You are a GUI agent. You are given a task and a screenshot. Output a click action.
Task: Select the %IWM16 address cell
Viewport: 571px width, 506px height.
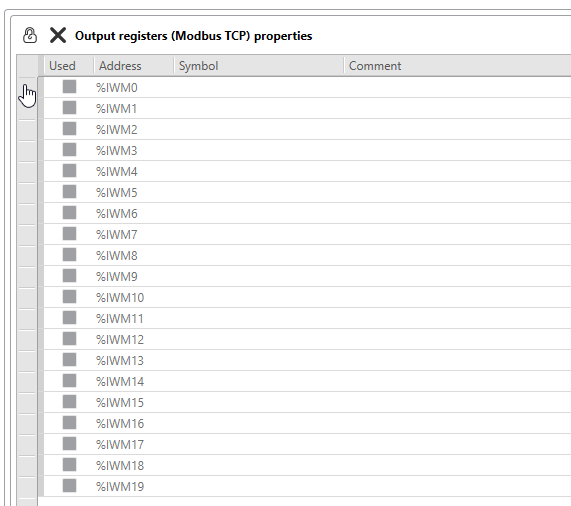(x=134, y=423)
